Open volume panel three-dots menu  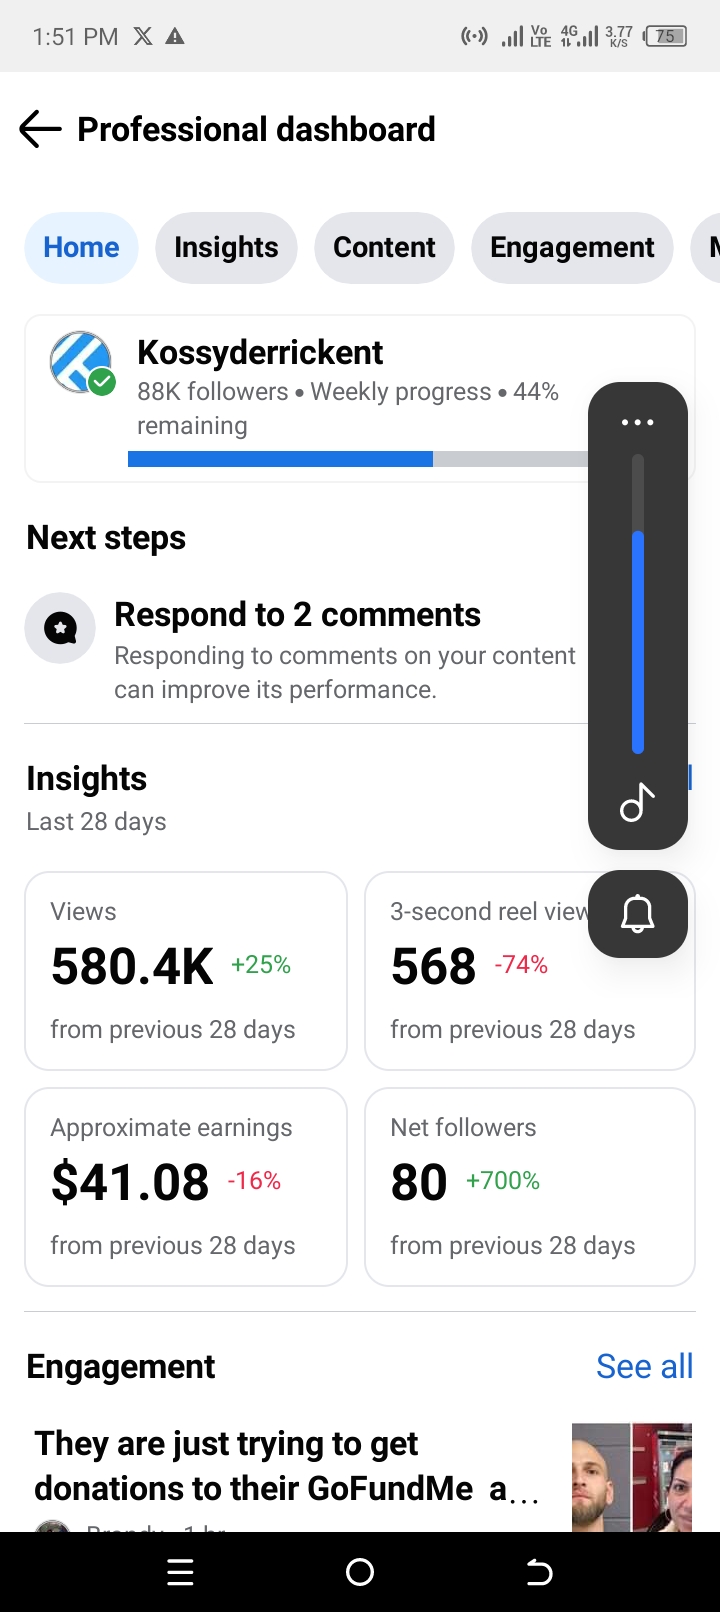637,422
